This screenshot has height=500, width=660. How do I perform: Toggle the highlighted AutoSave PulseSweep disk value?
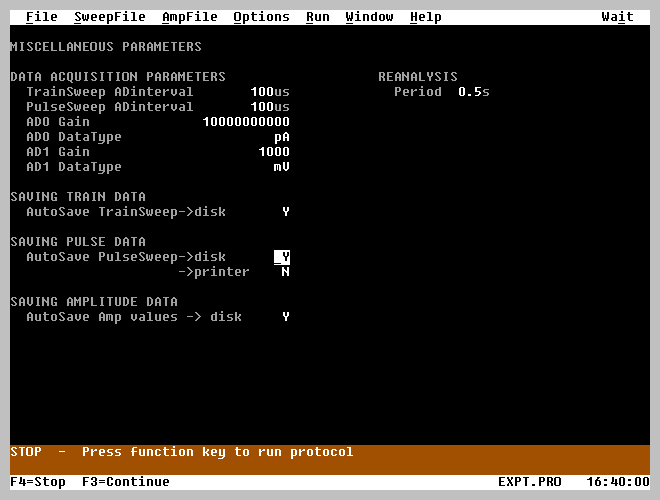pos(282,257)
